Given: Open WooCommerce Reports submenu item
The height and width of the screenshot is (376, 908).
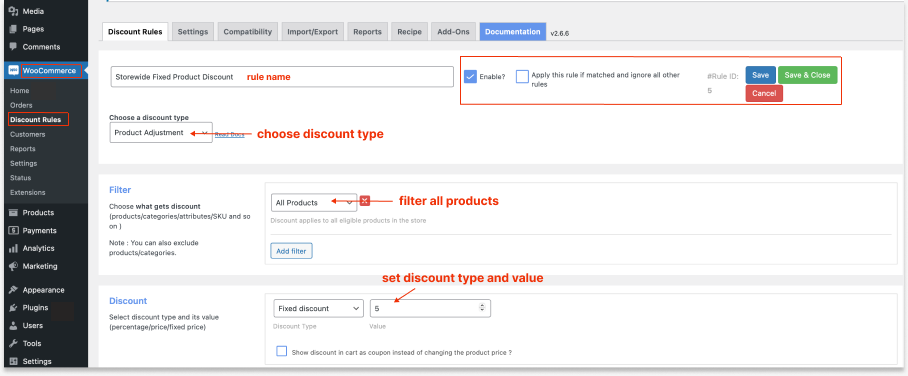Looking at the screenshot, I should point(23,149).
